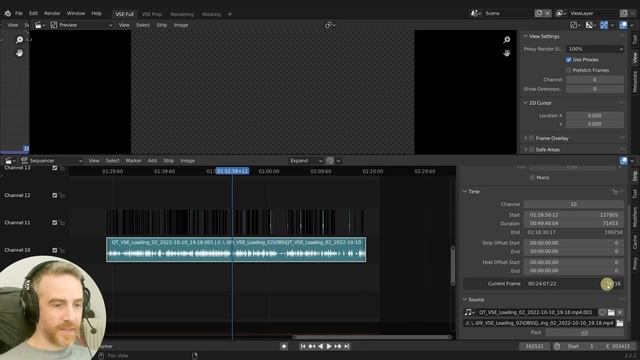This screenshot has height=360, width=640.
Task: Browse filepath folder icon in Source
Action: tap(620, 323)
